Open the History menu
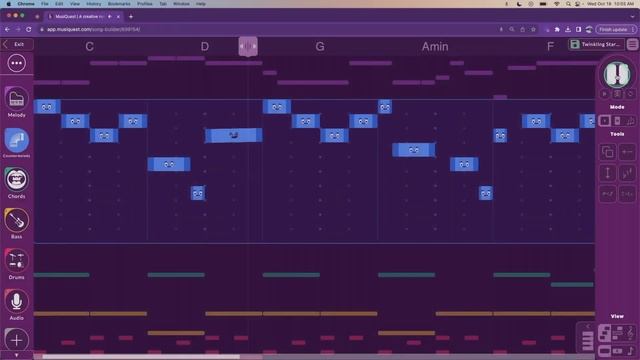The image size is (640, 360). tap(93, 4)
